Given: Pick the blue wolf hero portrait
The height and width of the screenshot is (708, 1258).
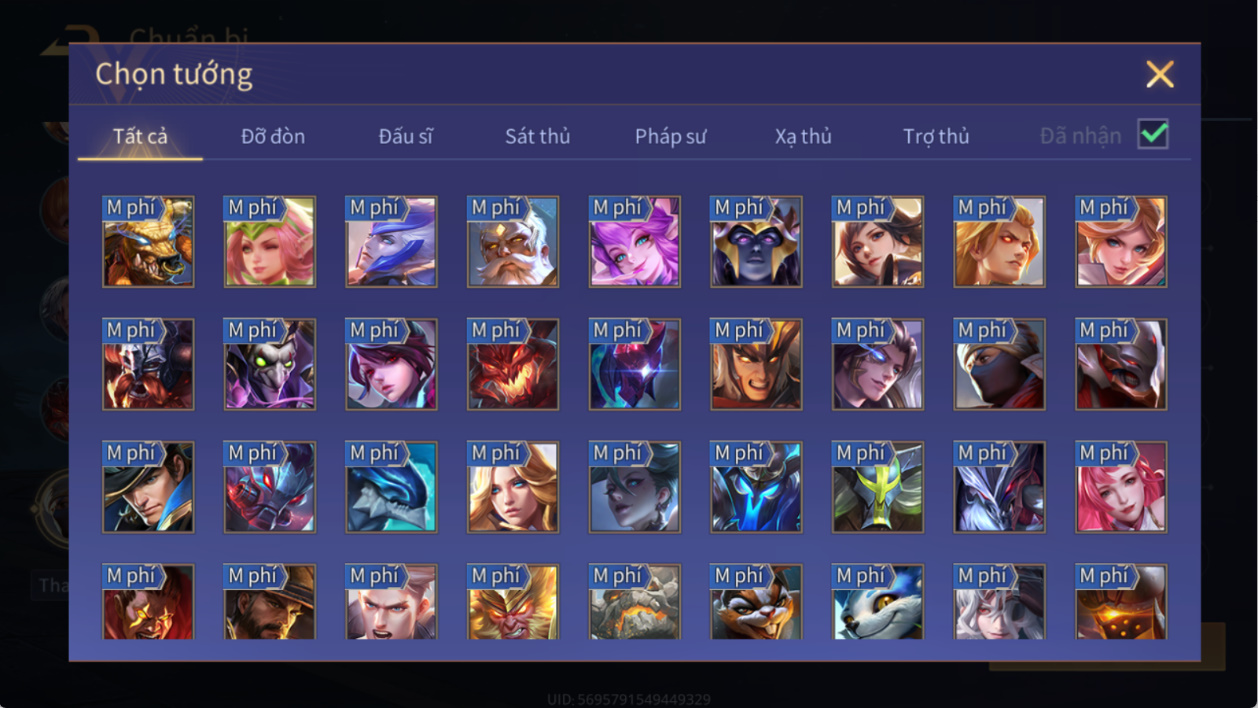Looking at the screenshot, I should tap(878, 602).
